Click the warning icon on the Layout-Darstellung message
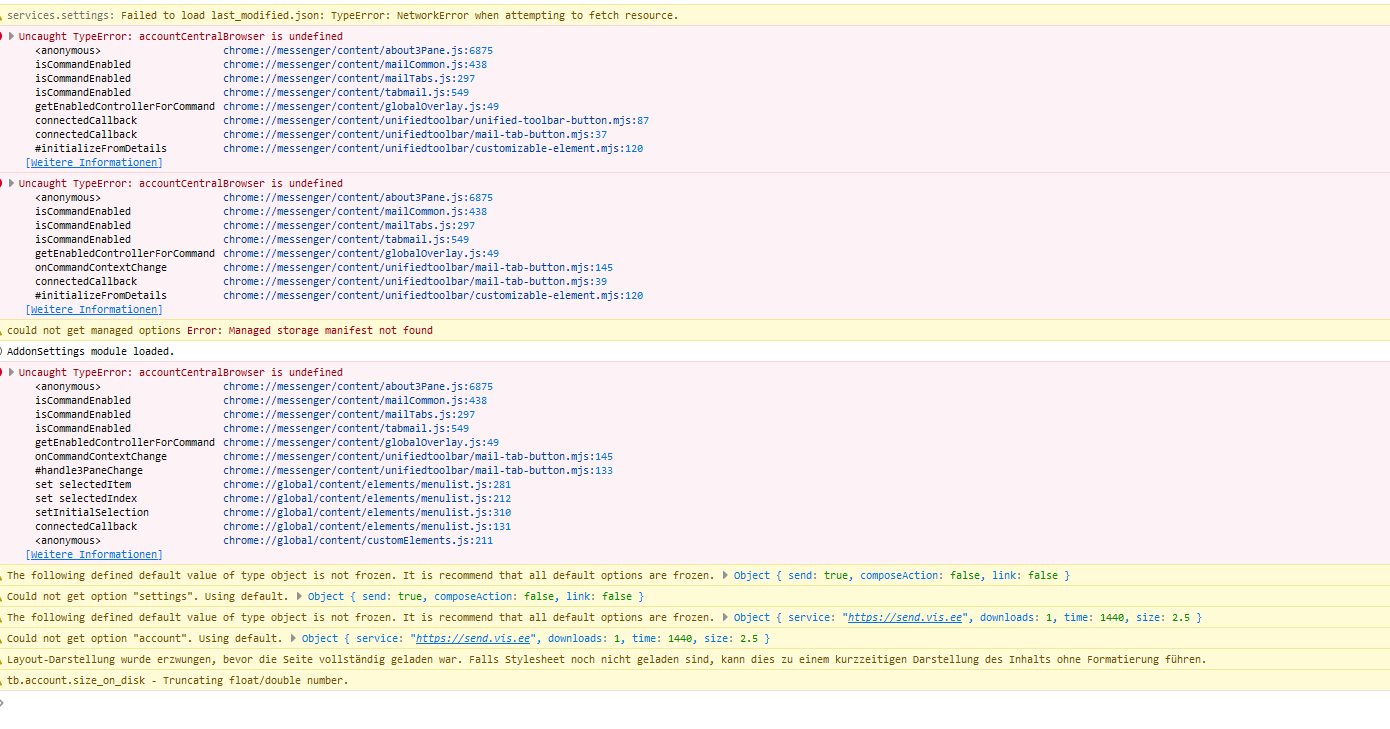The image size is (1390, 729). click(x=2, y=659)
